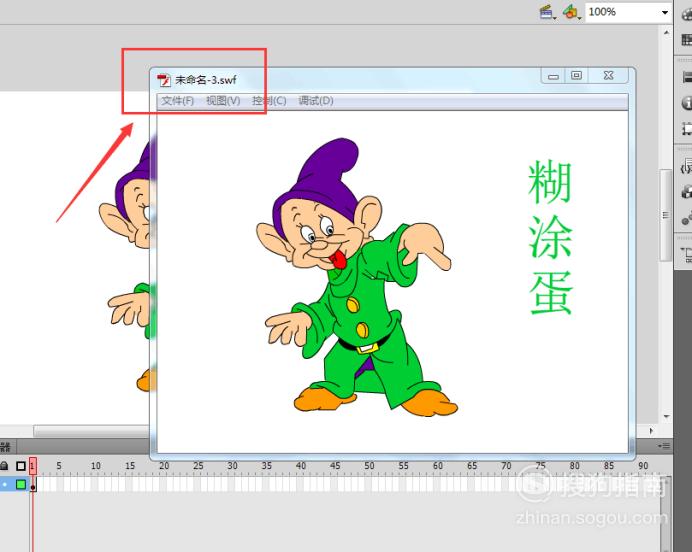This screenshot has width=692, height=552.
Task: Click frame 45 on the timeline ruler
Action: pyautogui.click(x=335, y=466)
